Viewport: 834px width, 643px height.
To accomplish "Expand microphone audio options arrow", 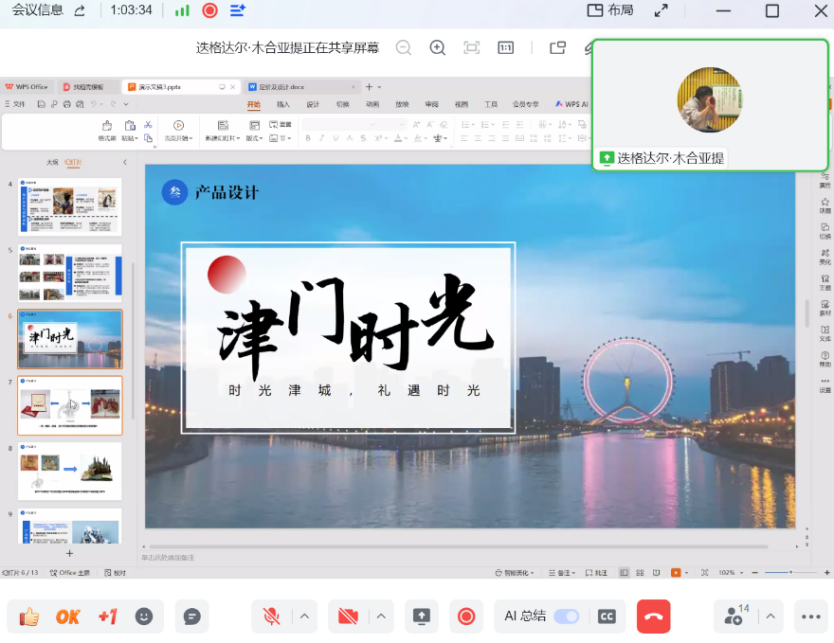I will click(304, 616).
